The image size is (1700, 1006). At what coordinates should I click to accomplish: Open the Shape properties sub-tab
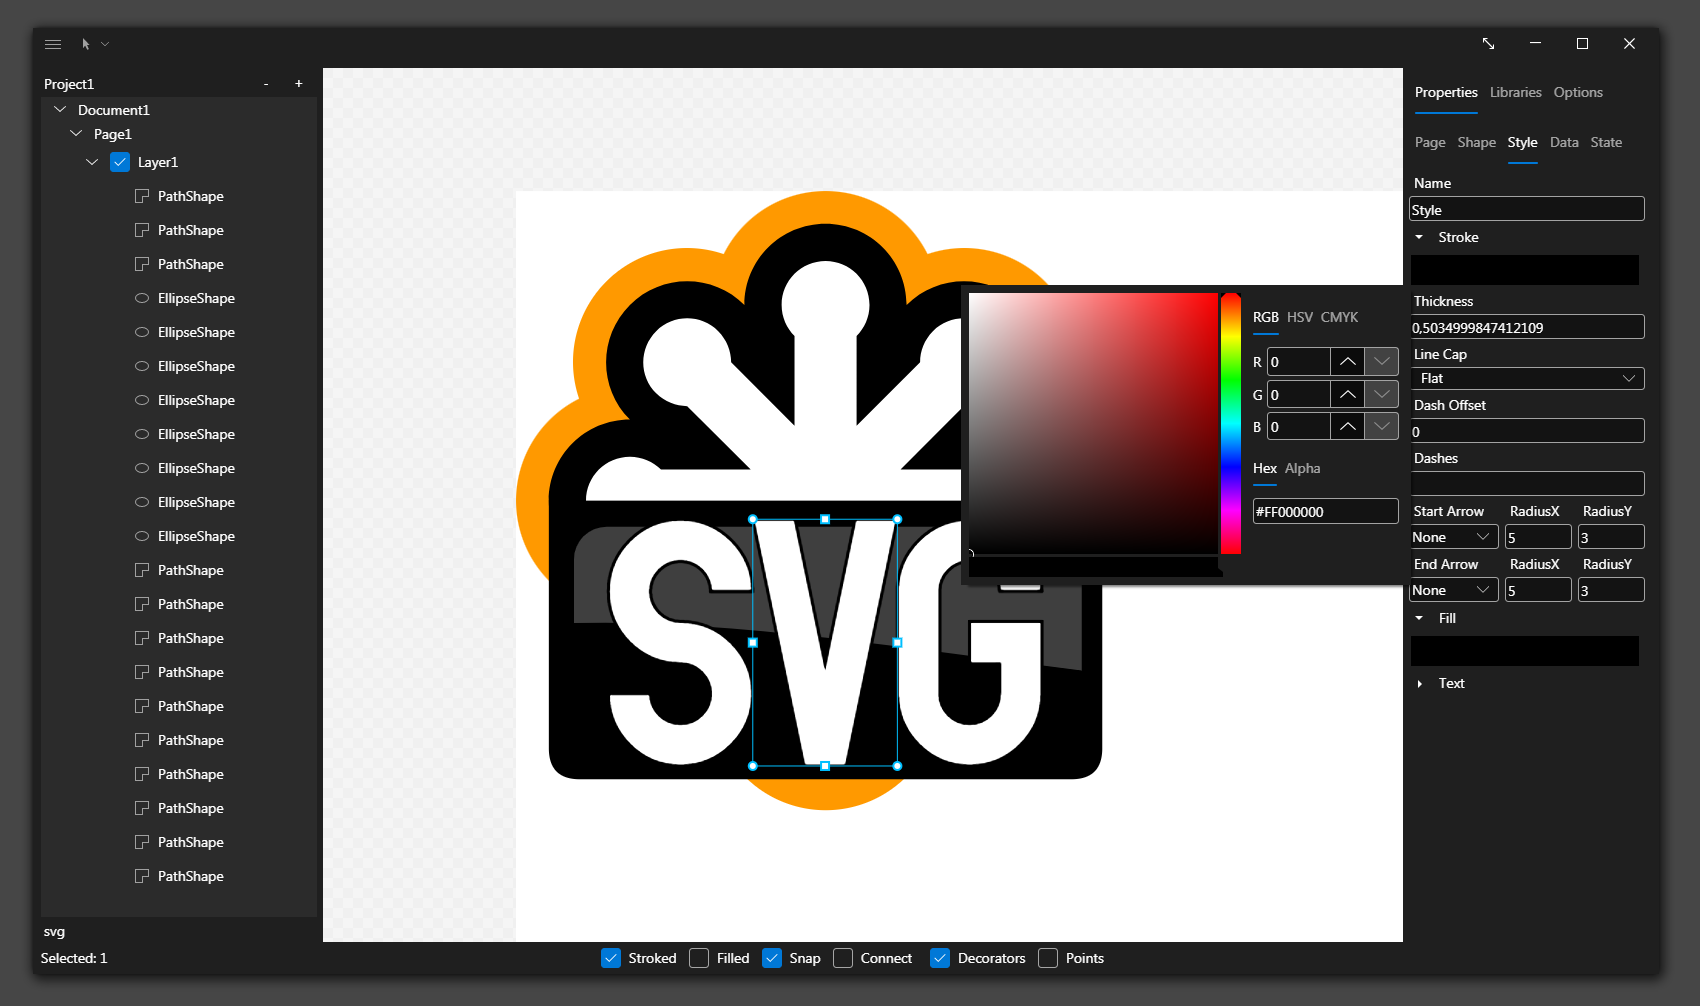click(1477, 142)
